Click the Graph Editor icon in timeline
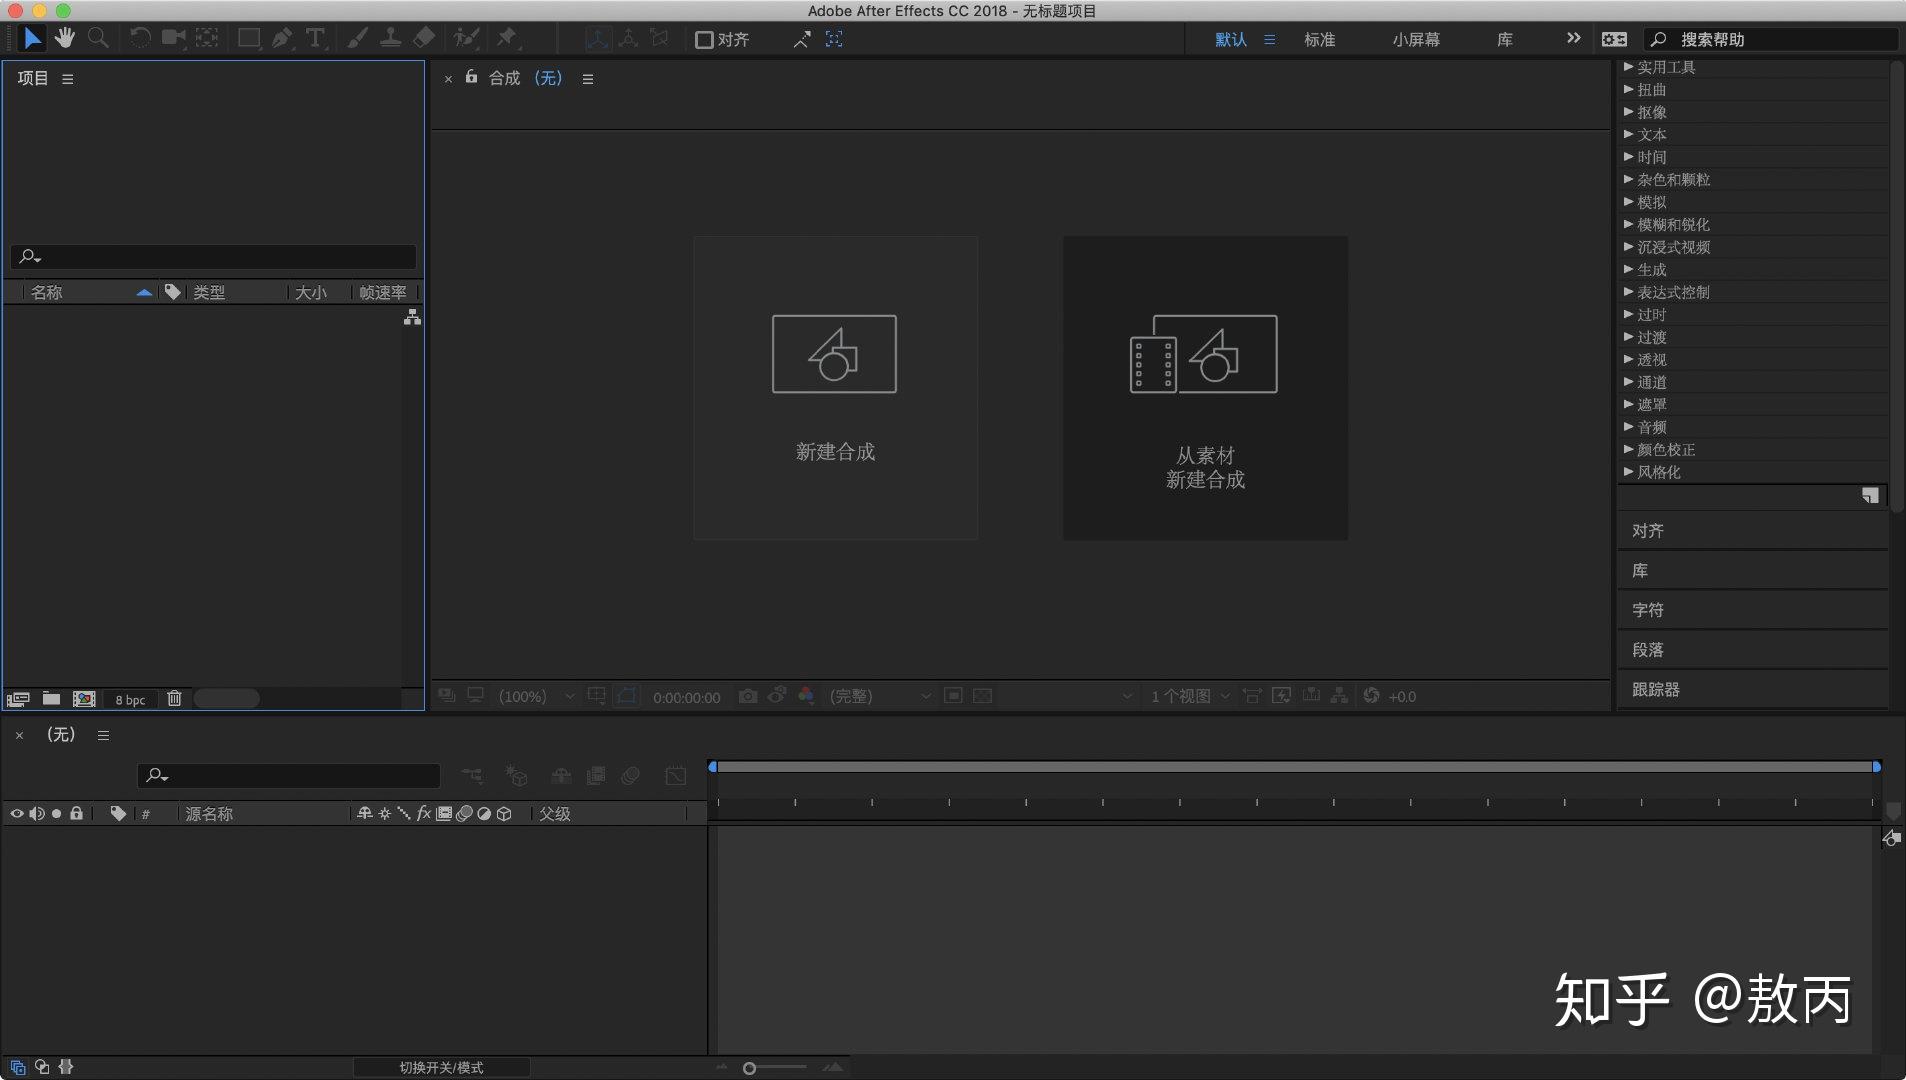Viewport: 1906px width, 1080px height. [676, 775]
